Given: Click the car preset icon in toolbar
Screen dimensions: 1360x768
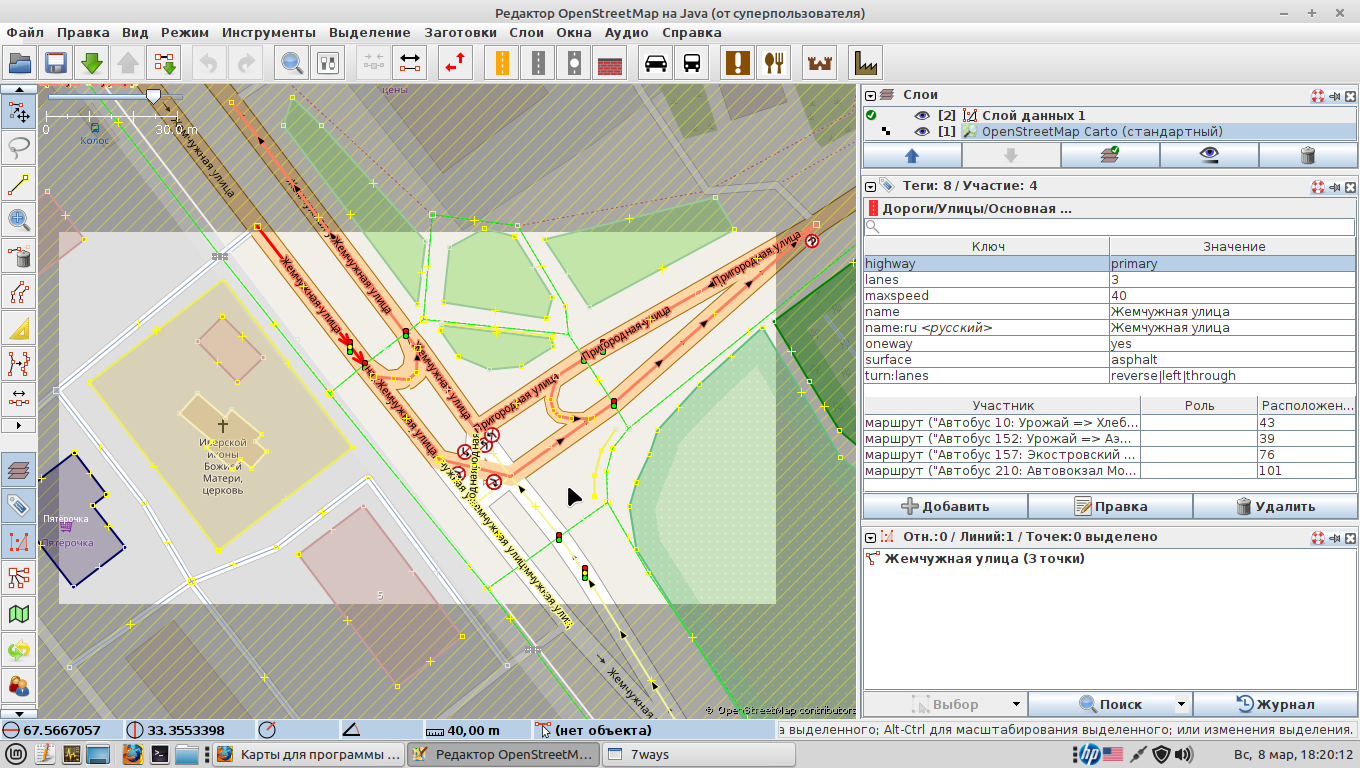Looking at the screenshot, I should click(x=656, y=63).
